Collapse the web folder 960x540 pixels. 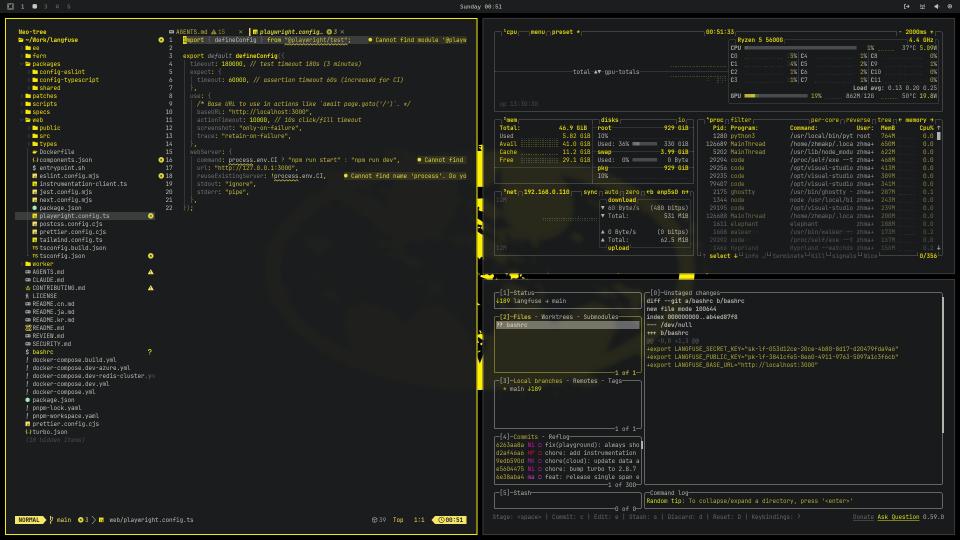coord(34,120)
